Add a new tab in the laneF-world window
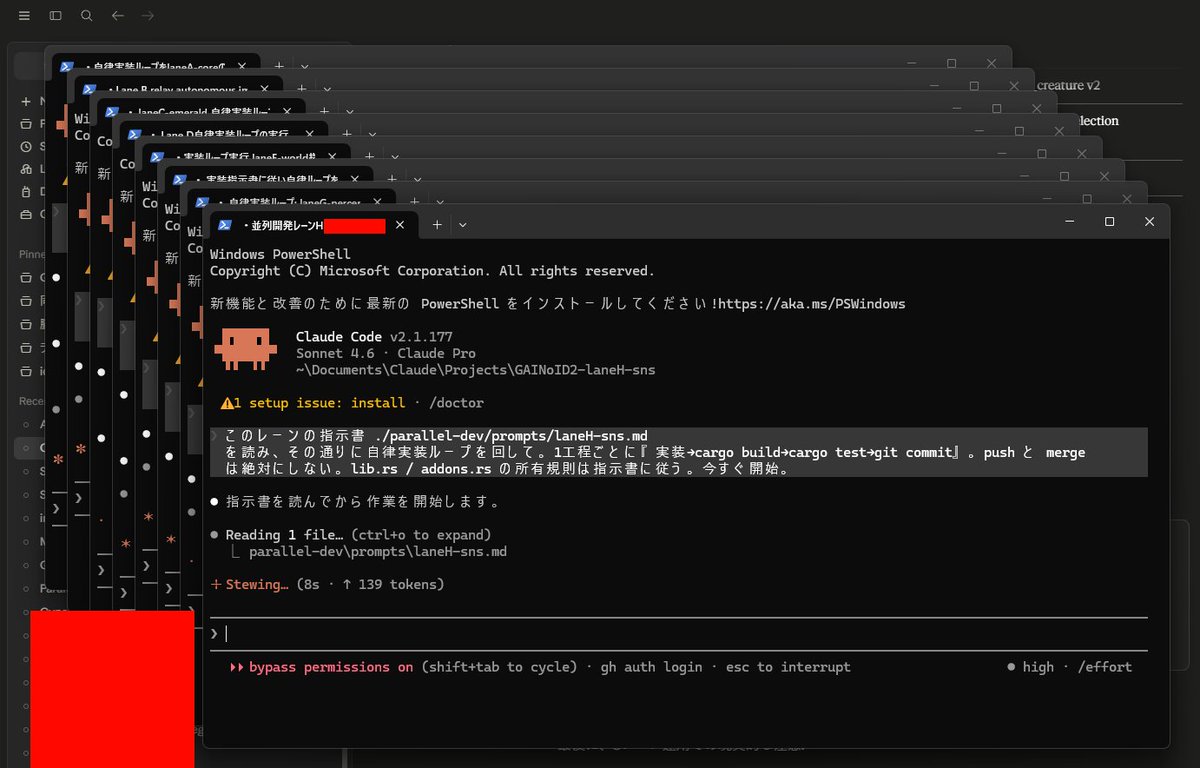The image size is (1200, 768). point(369,155)
